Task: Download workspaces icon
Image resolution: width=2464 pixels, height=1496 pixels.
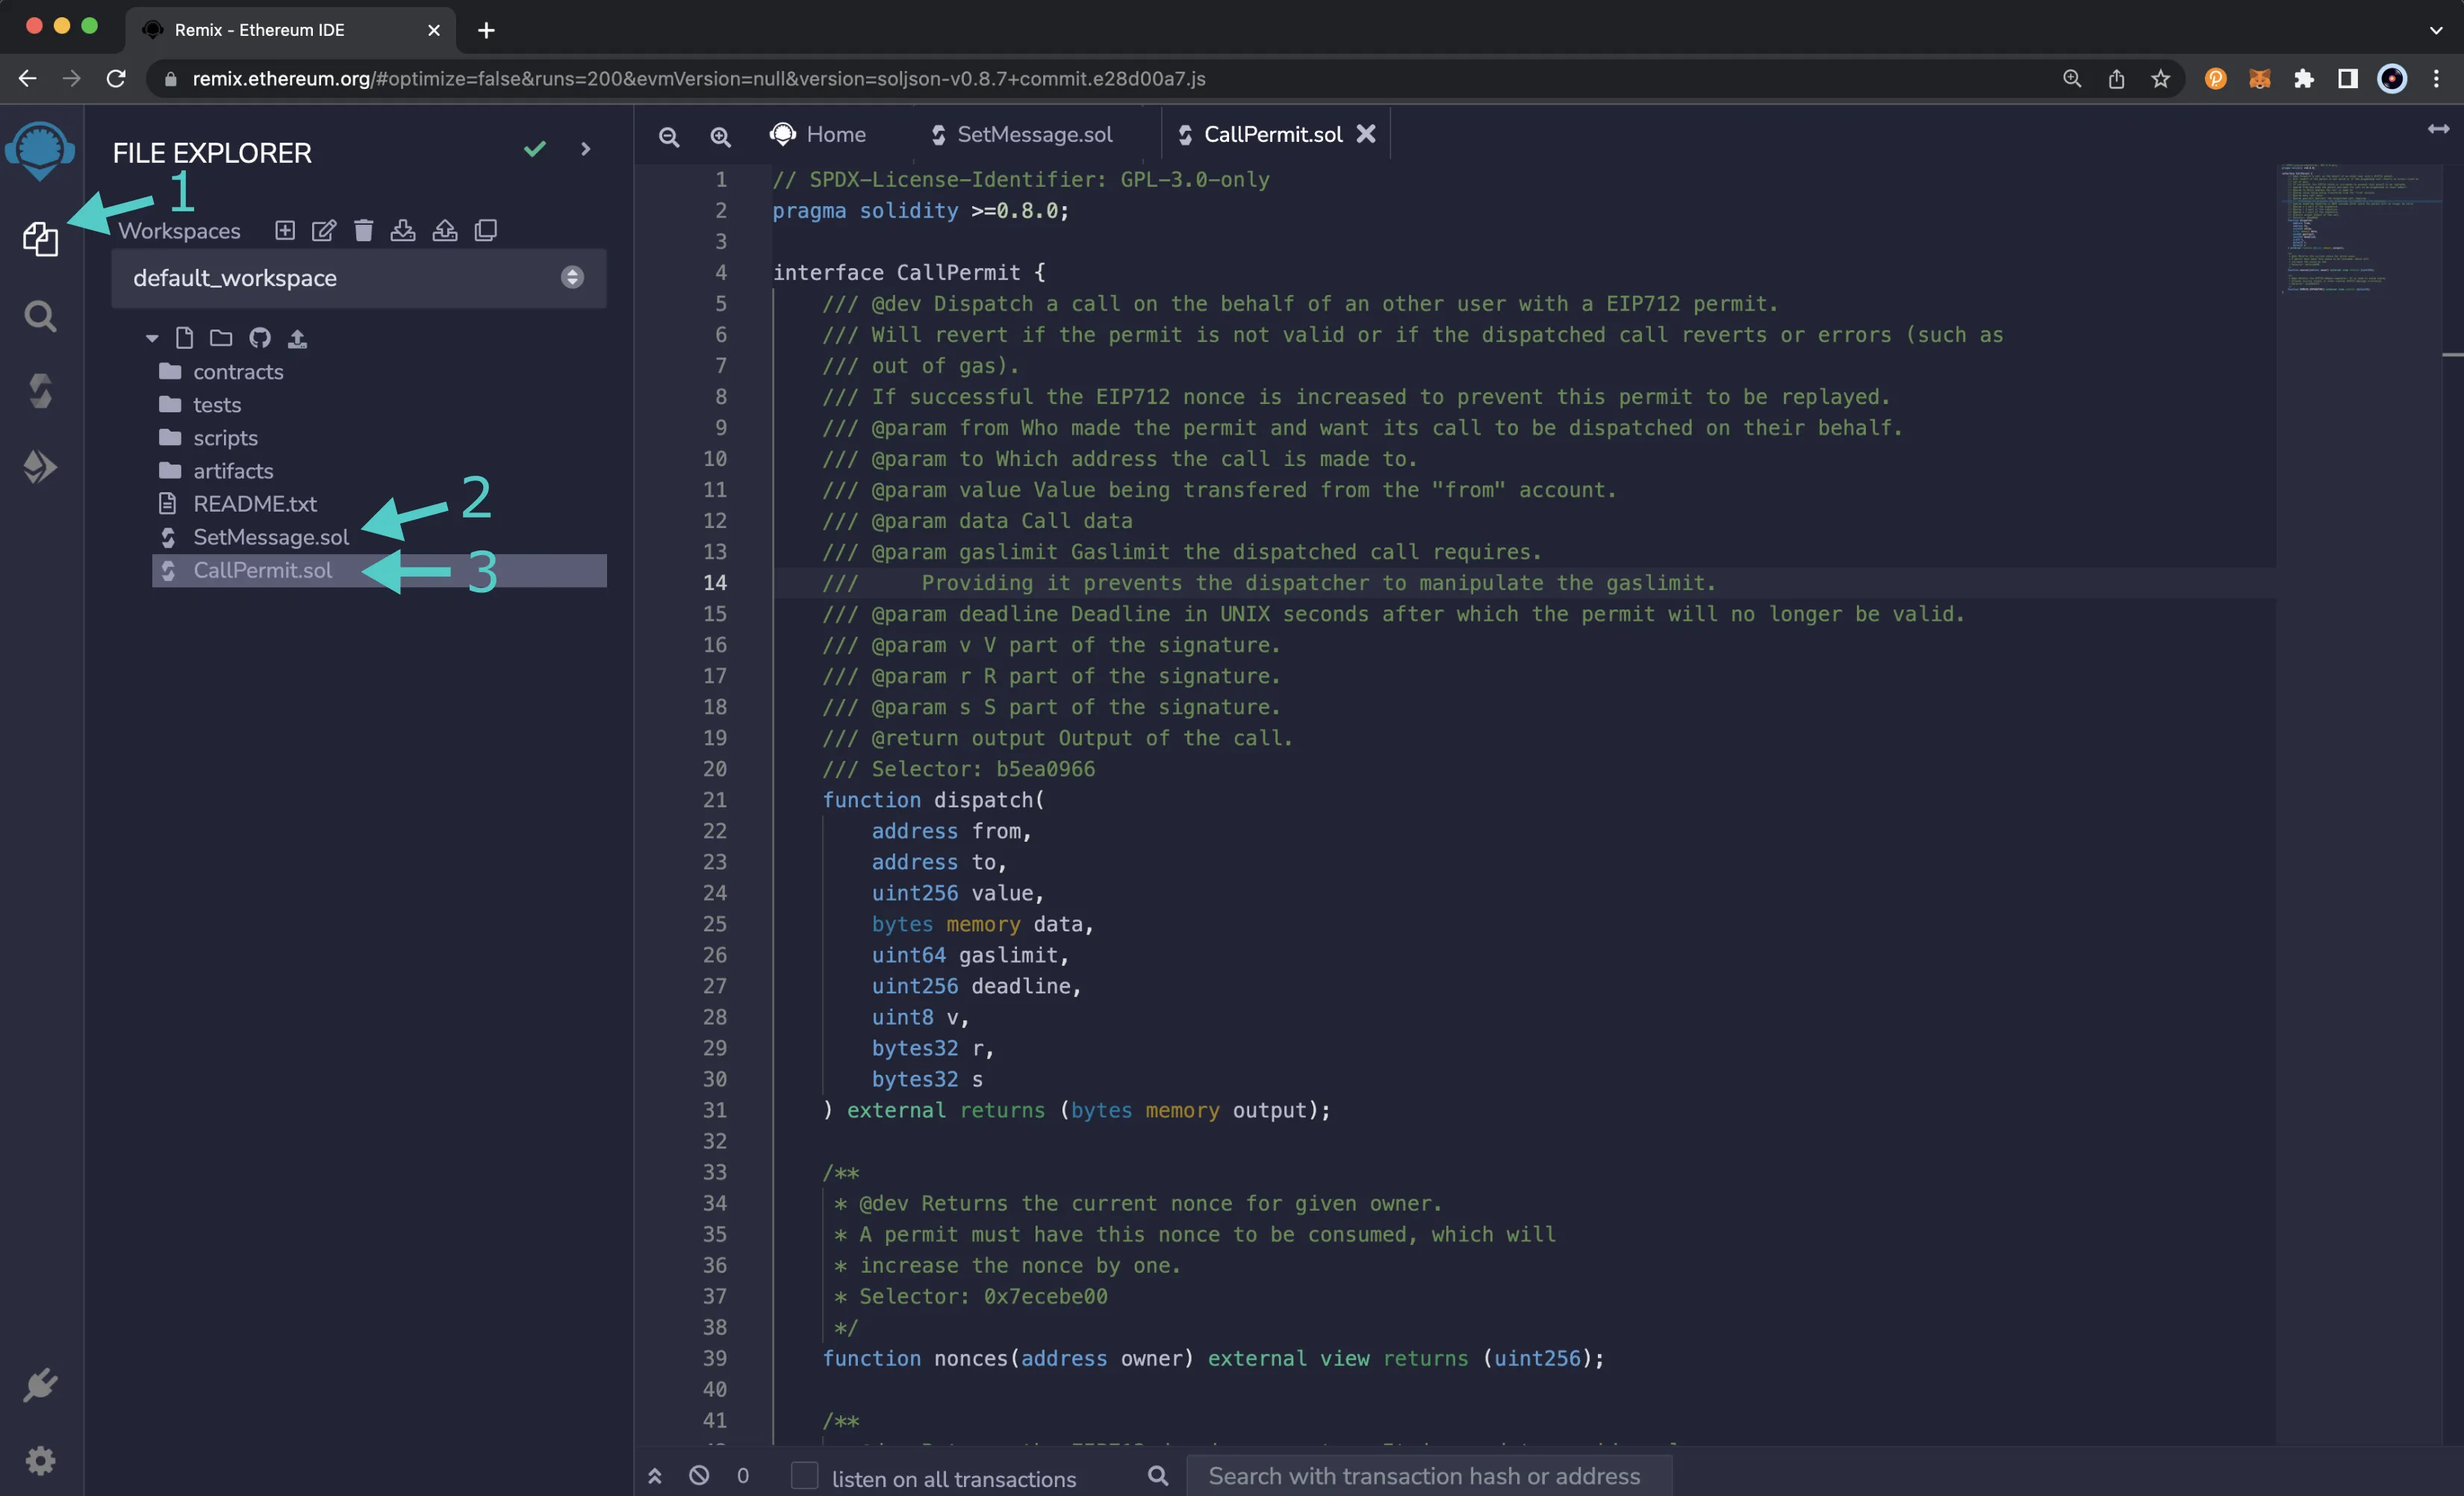Action: click(403, 231)
